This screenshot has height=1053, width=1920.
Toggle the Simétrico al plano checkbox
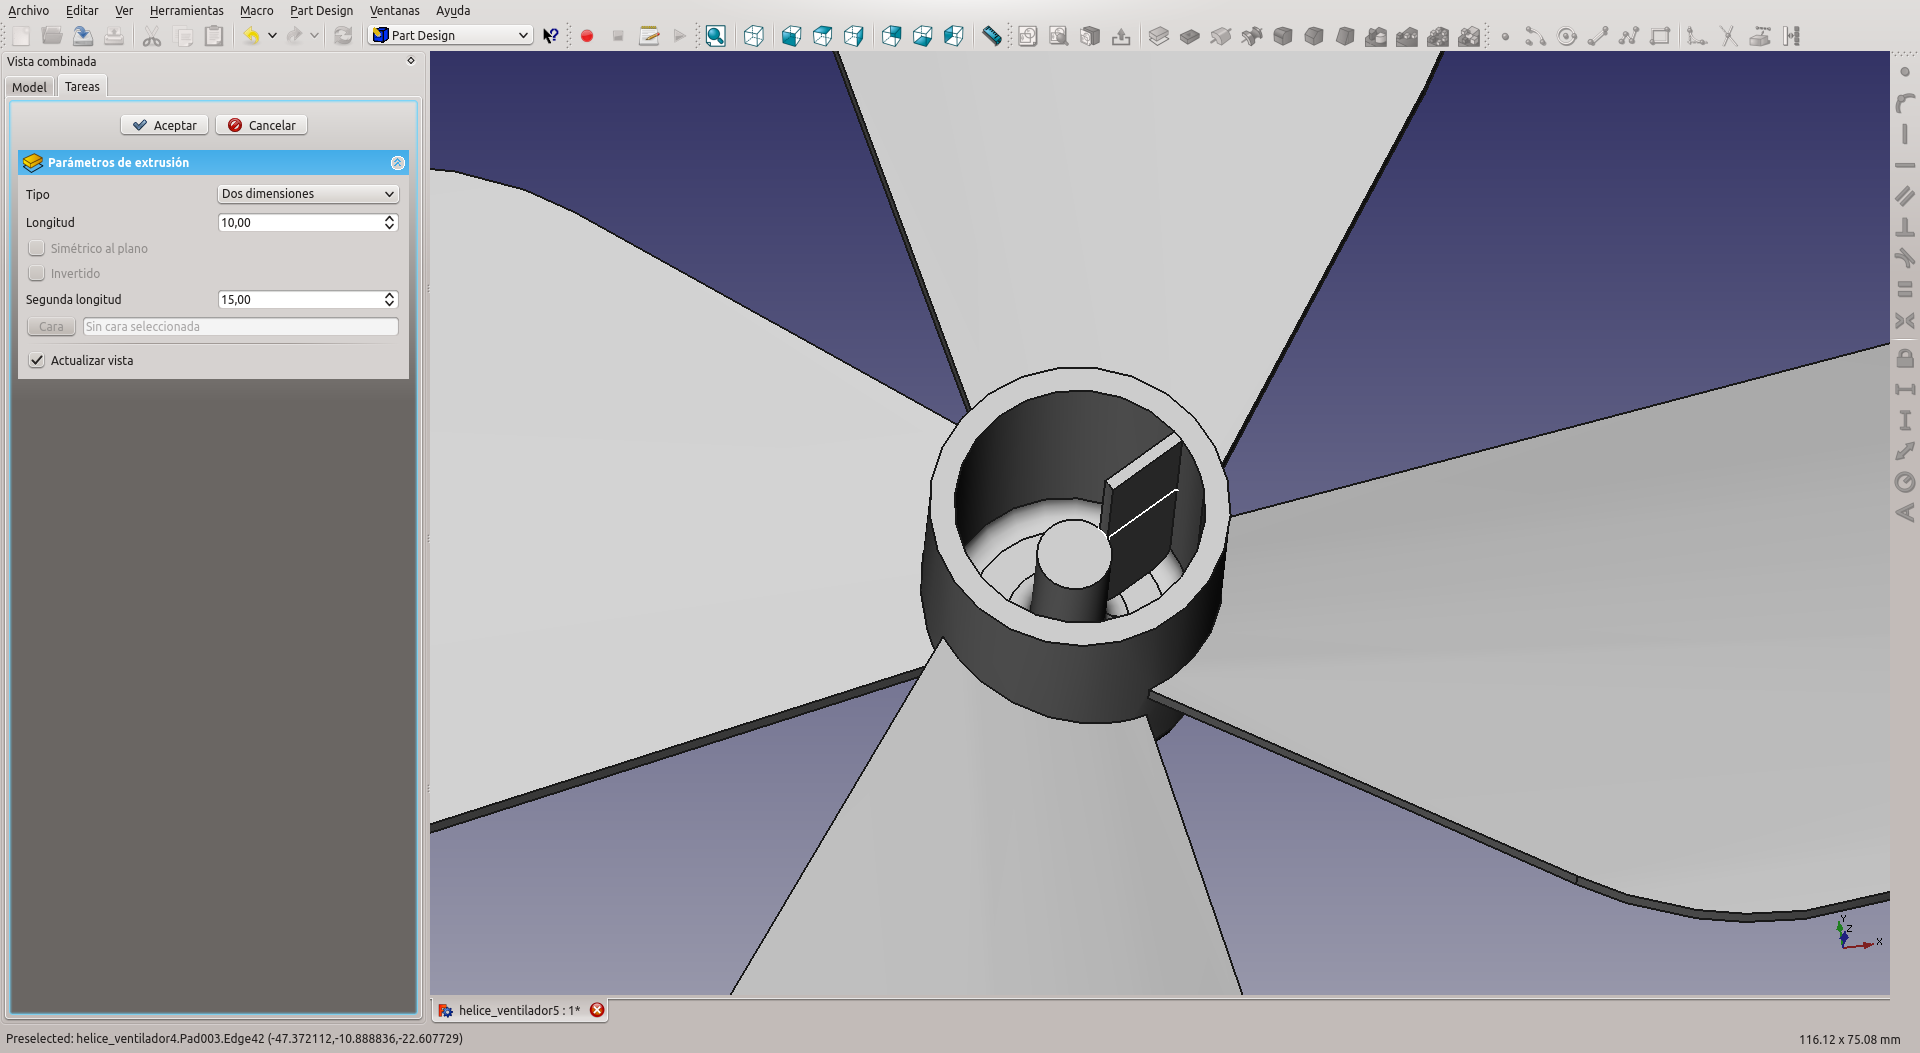click(37, 248)
